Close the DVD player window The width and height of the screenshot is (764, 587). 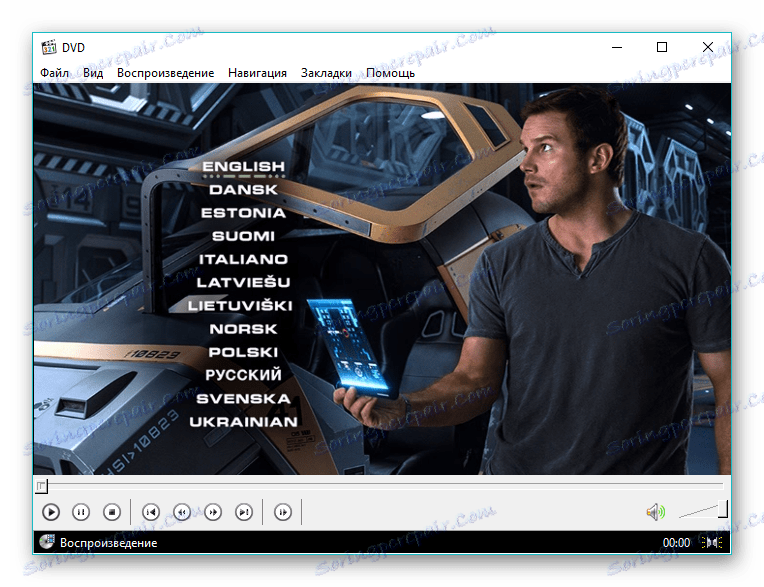[707, 47]
